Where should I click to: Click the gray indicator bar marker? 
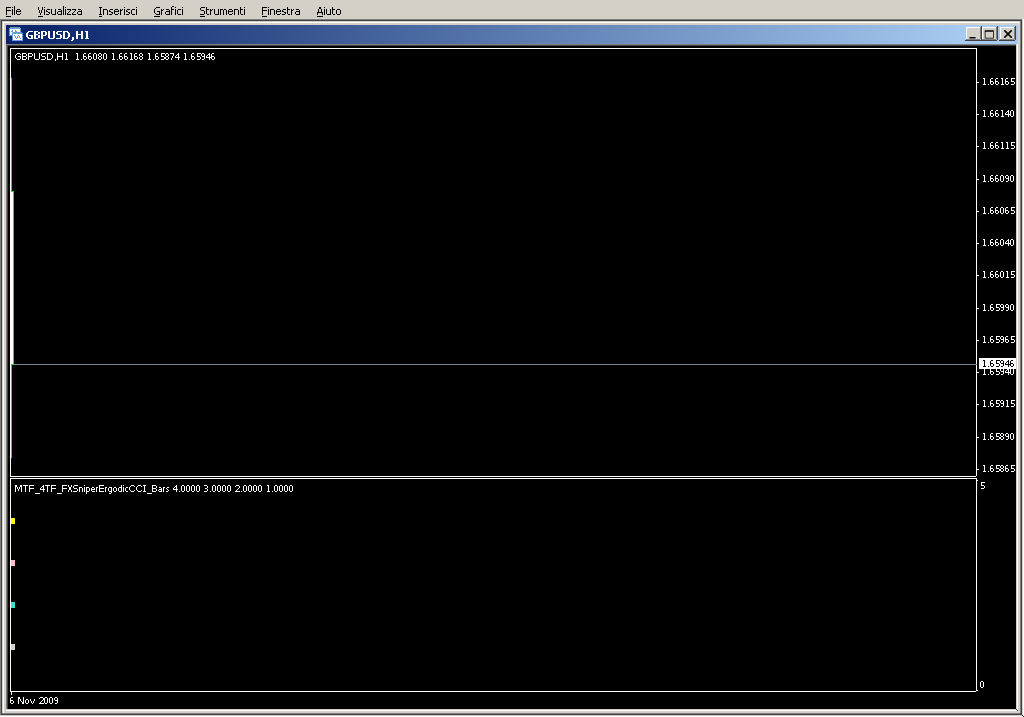point(12,647)
